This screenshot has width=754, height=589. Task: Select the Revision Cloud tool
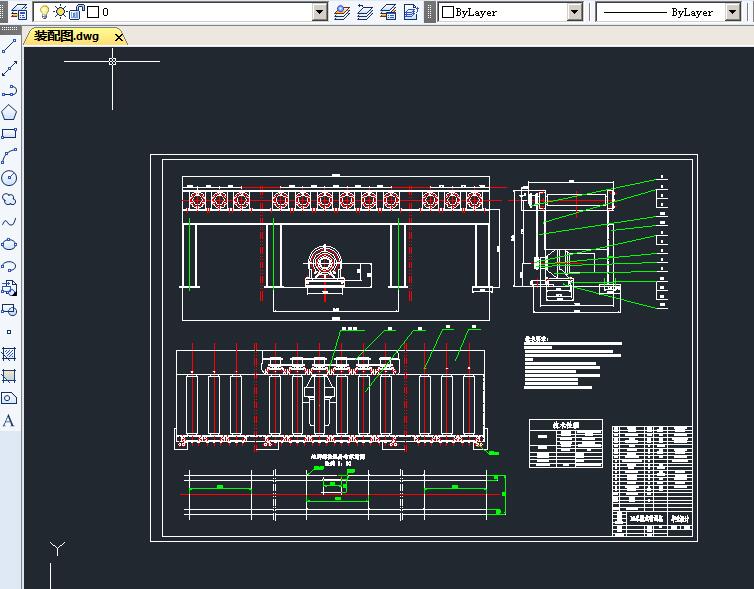pyautogui.click(x=9, y=200)
